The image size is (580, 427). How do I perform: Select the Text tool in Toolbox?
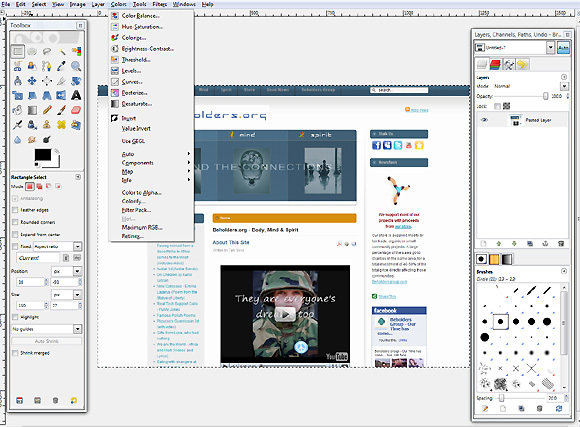[x=76, y=95]
